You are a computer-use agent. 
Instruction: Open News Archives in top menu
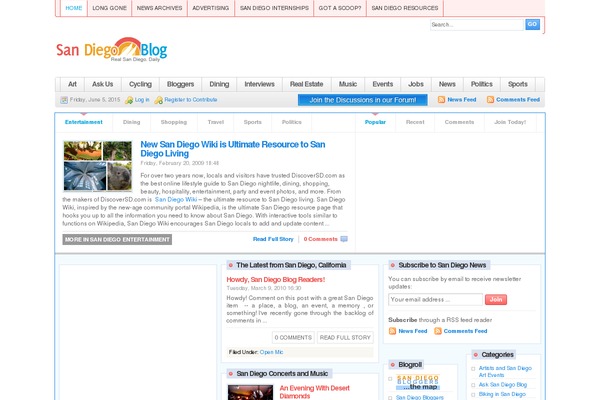pos(160,8)
